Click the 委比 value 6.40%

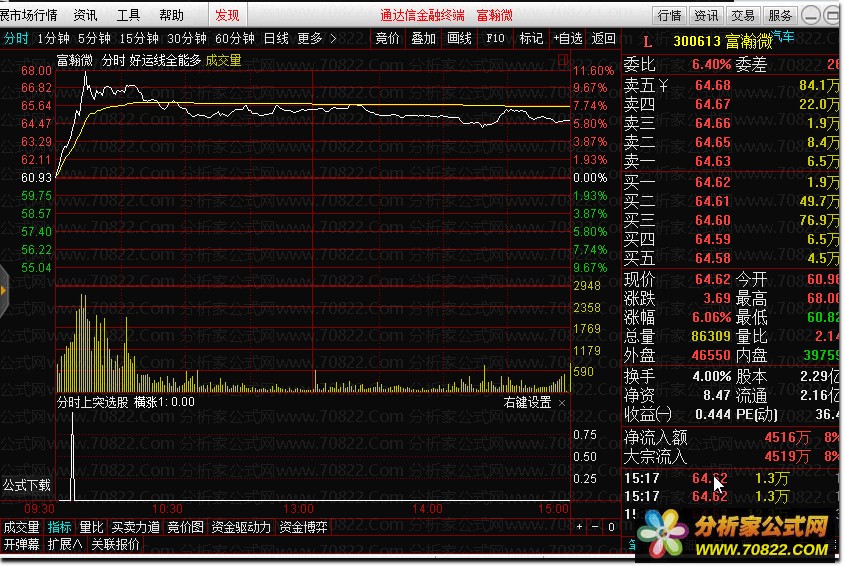coord(711,65)
